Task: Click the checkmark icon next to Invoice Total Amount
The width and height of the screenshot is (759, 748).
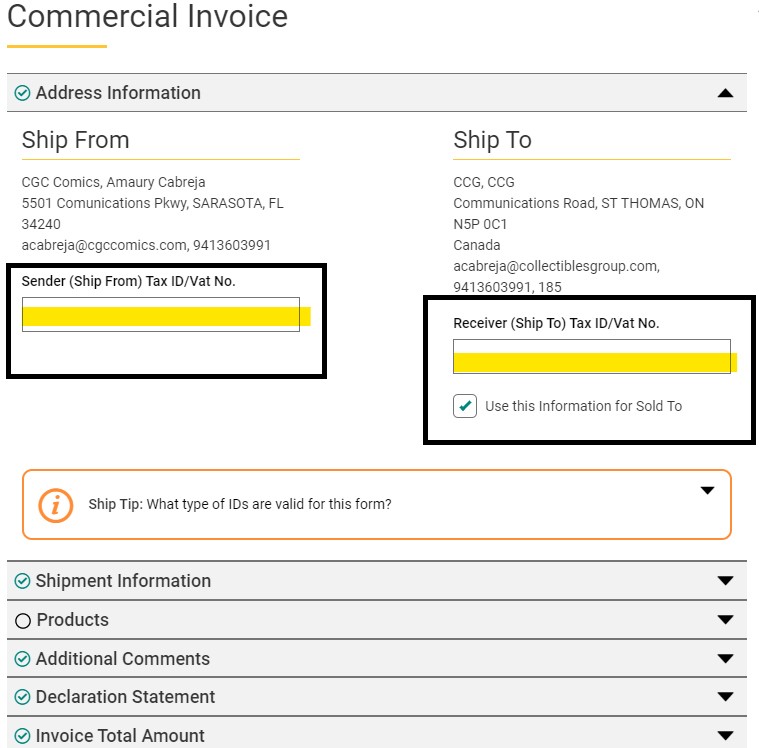Action: click(x=22, y=736)
